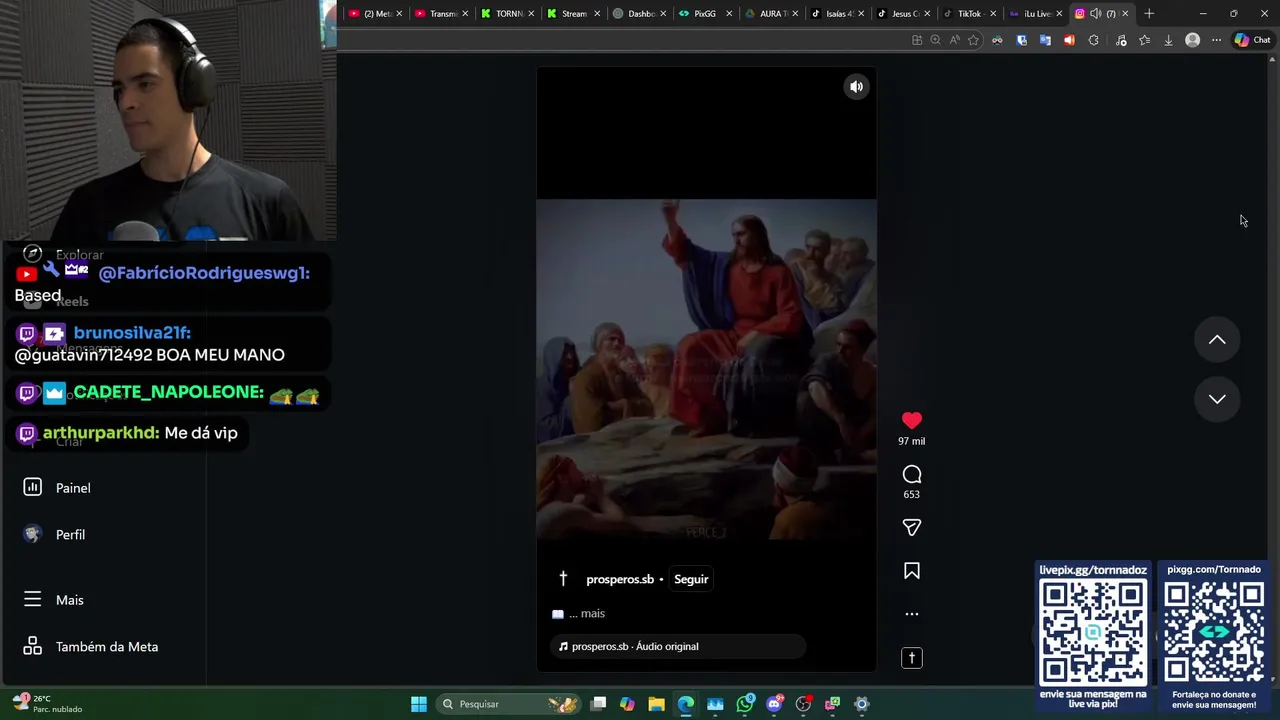This screenshot has height=720, width=1280.
Task: Open Discord from the taskbar
Action: point(774,704)
